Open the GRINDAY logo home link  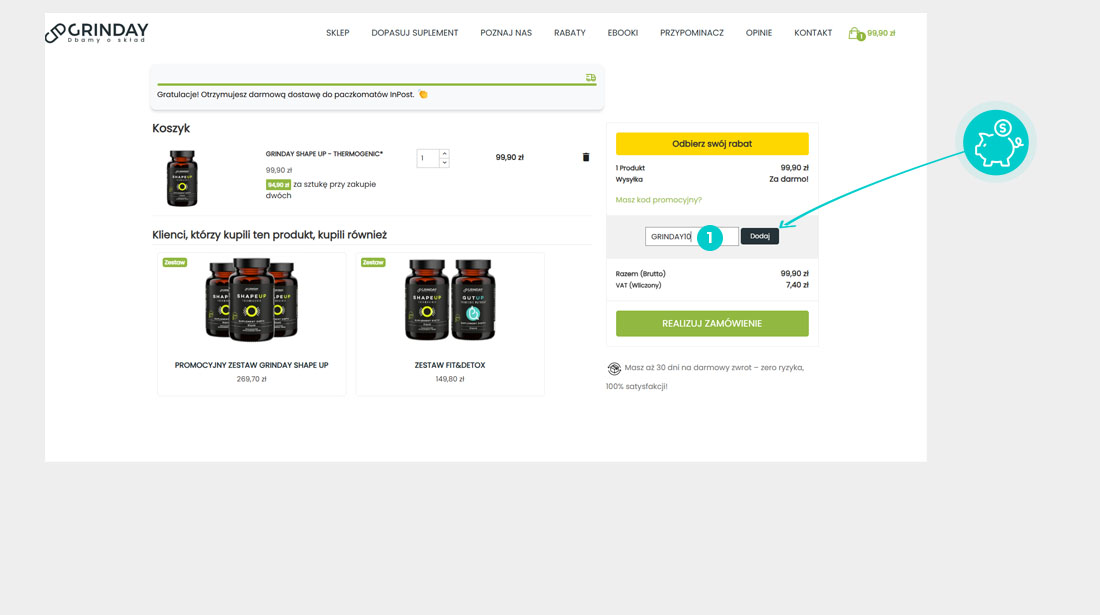click(x=97, y=32)
